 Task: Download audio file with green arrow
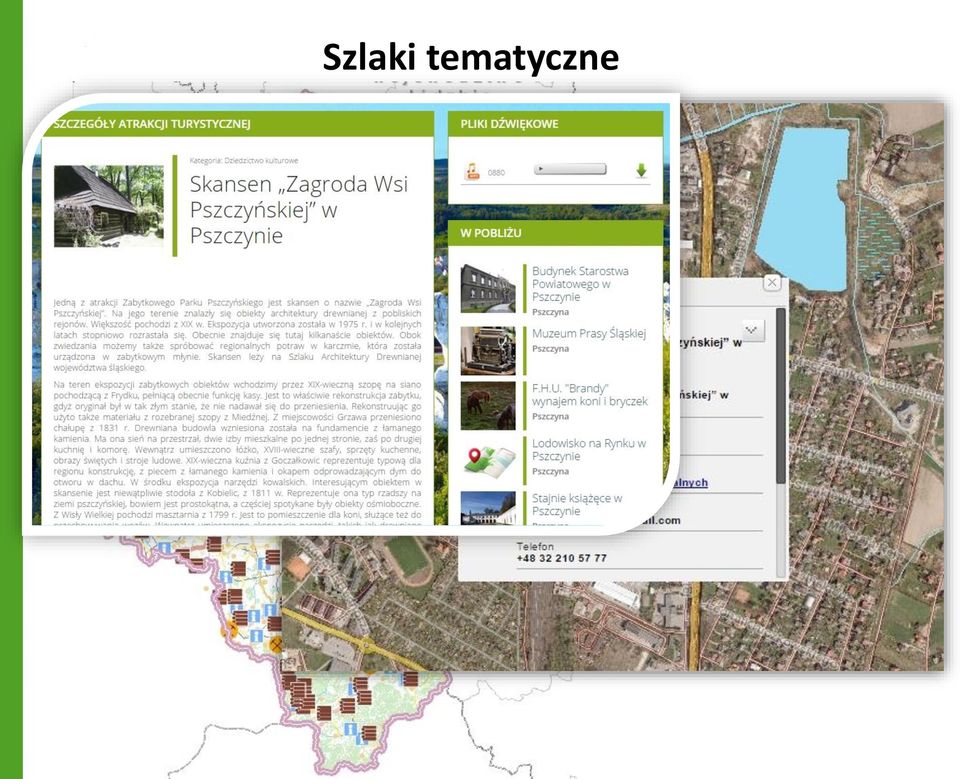pyautogui.click(x=641, y=171)
